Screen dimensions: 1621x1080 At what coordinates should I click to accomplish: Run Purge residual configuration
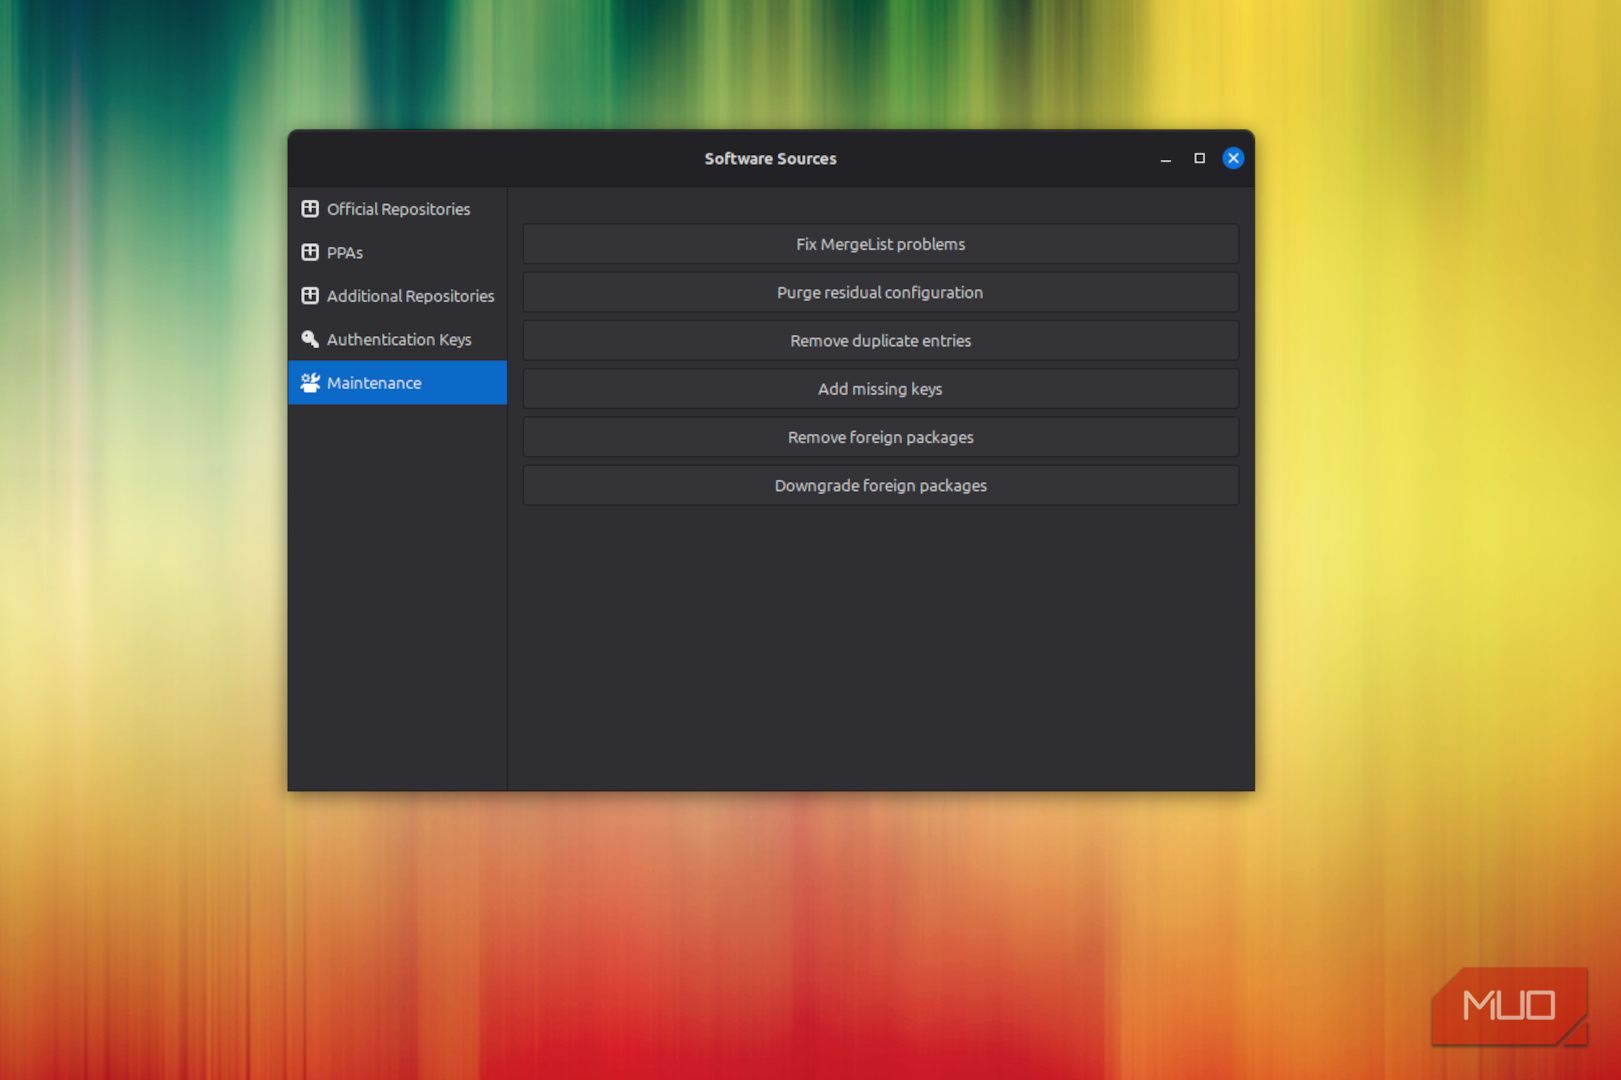[x=880, y=292]
